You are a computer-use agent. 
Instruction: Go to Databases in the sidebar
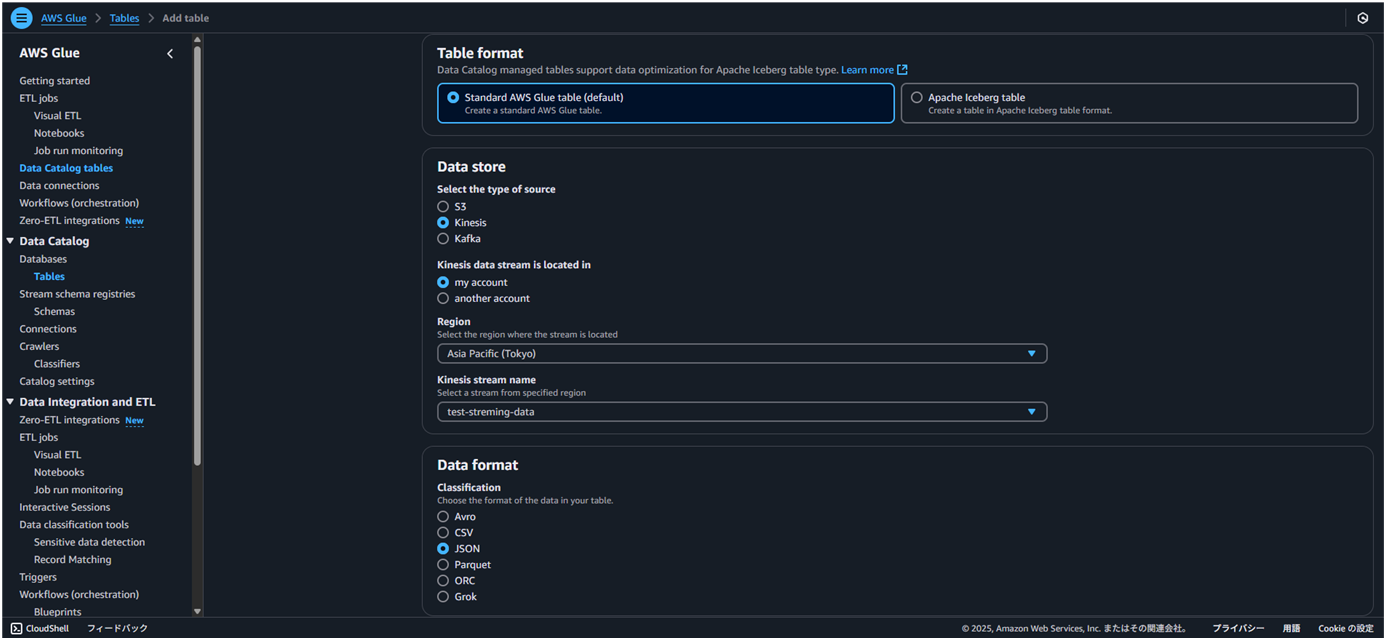click(43, 259)
